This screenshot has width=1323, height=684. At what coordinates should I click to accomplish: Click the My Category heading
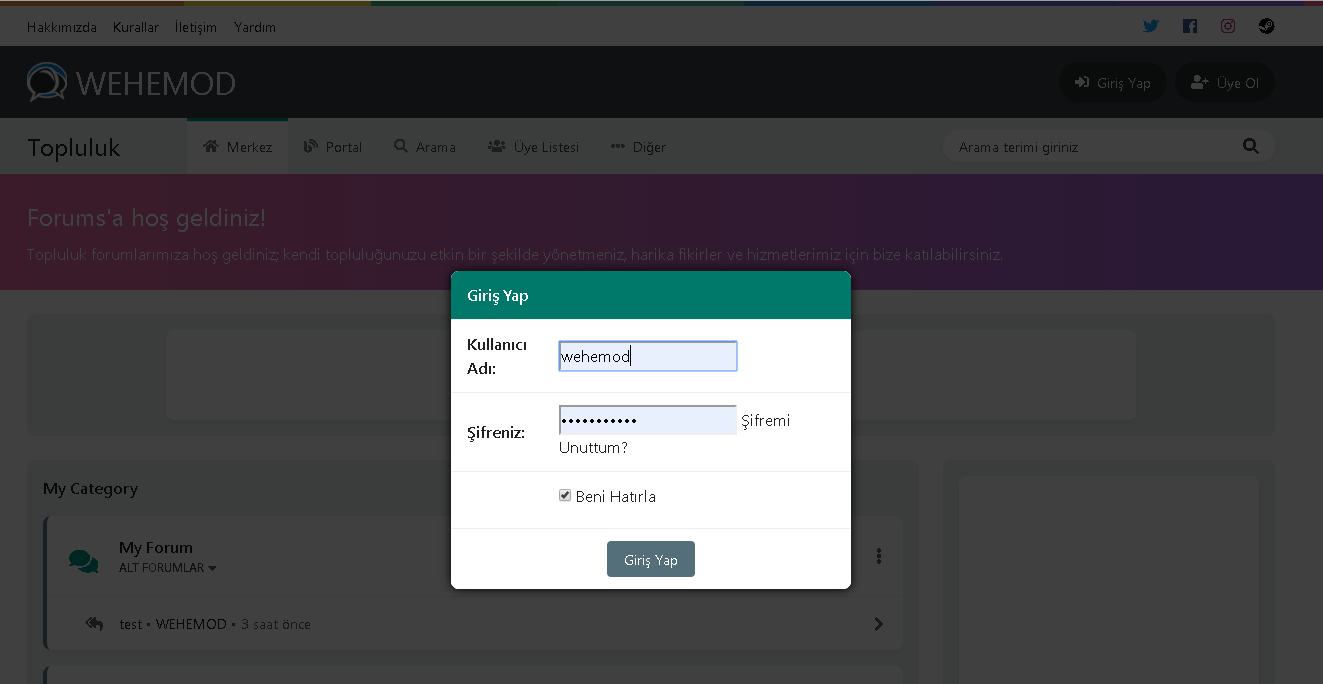(x=90, y=489)
